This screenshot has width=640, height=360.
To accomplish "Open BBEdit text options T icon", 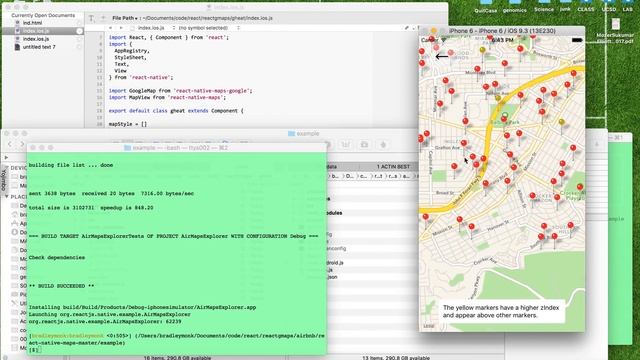I will pos(91,18).
